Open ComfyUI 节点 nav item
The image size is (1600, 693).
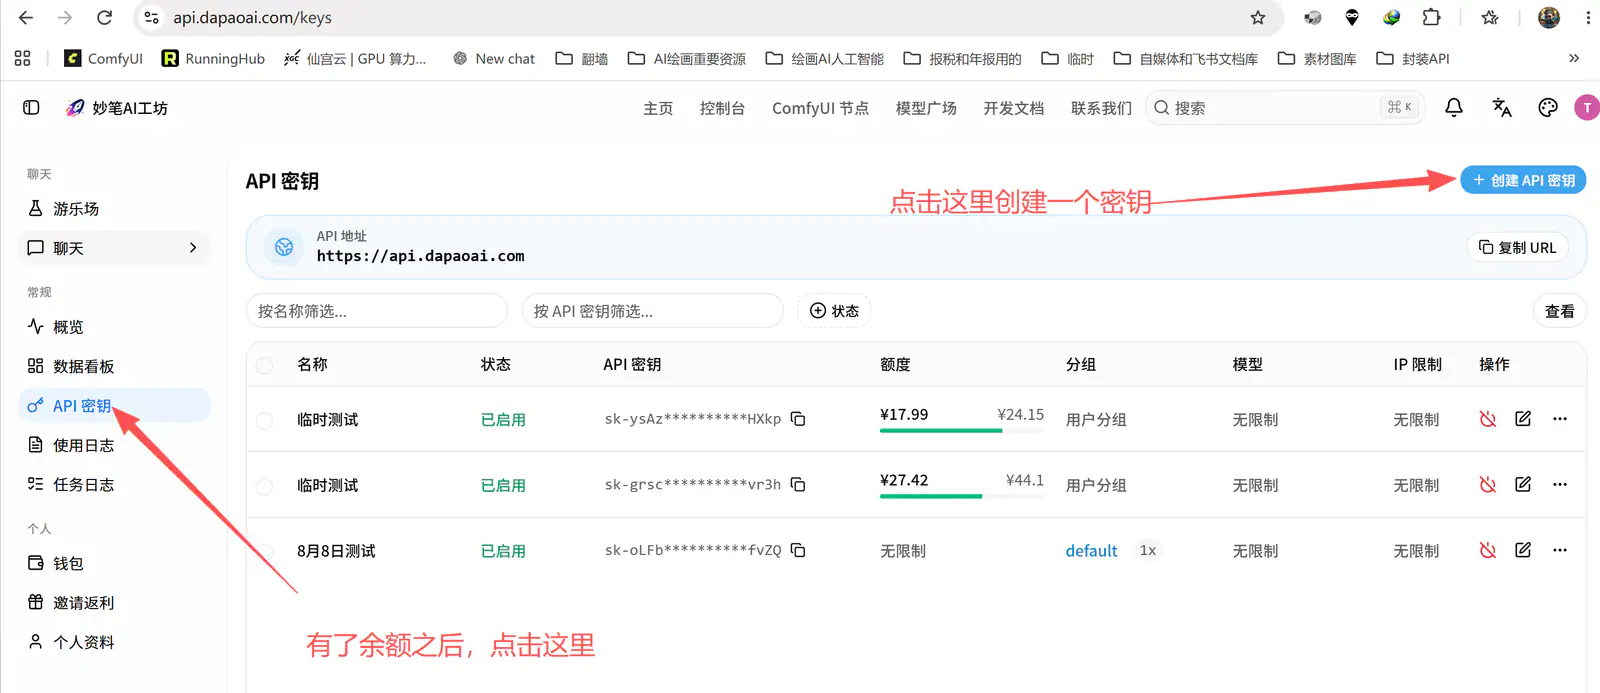click(x=820, y=108)
